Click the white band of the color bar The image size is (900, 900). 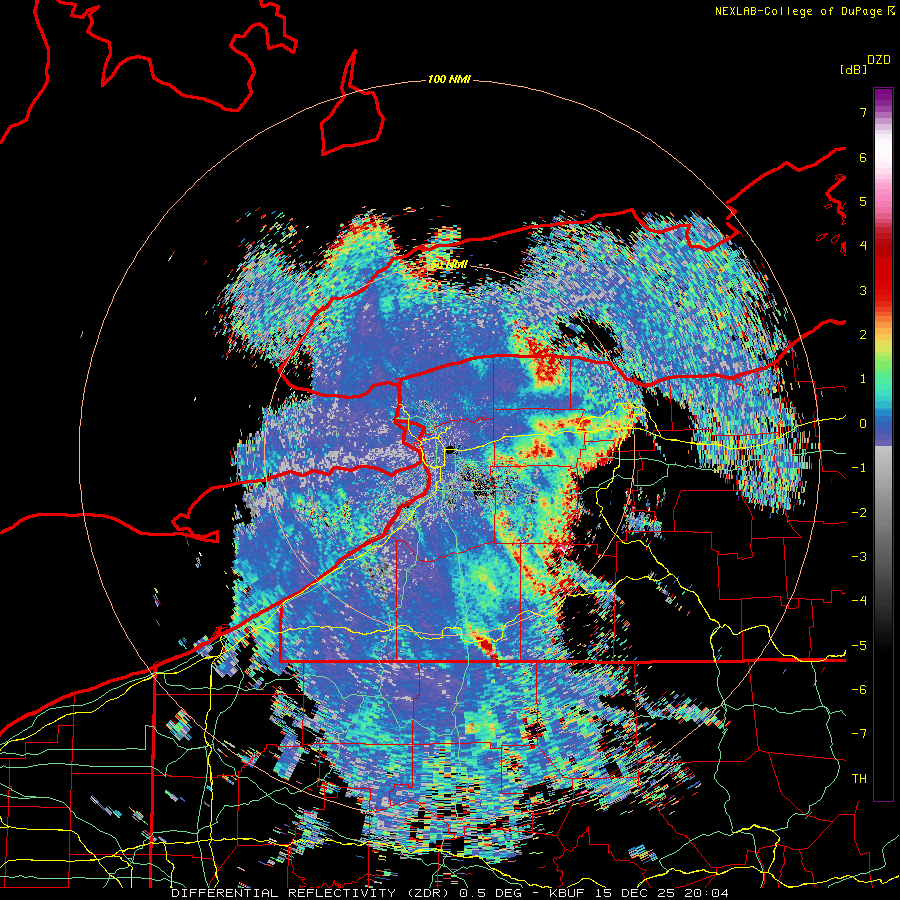coord(883,152)
